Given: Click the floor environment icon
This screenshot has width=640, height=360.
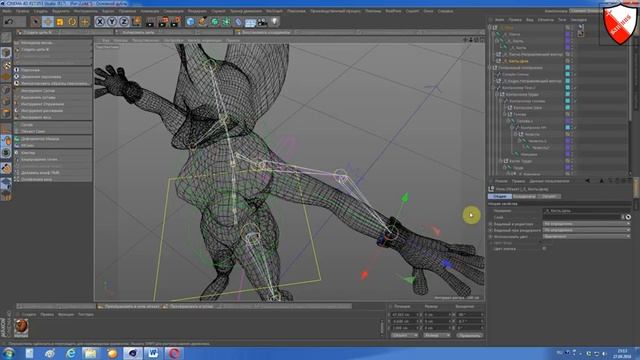Looking at the screenshot, I should point(250,21).
